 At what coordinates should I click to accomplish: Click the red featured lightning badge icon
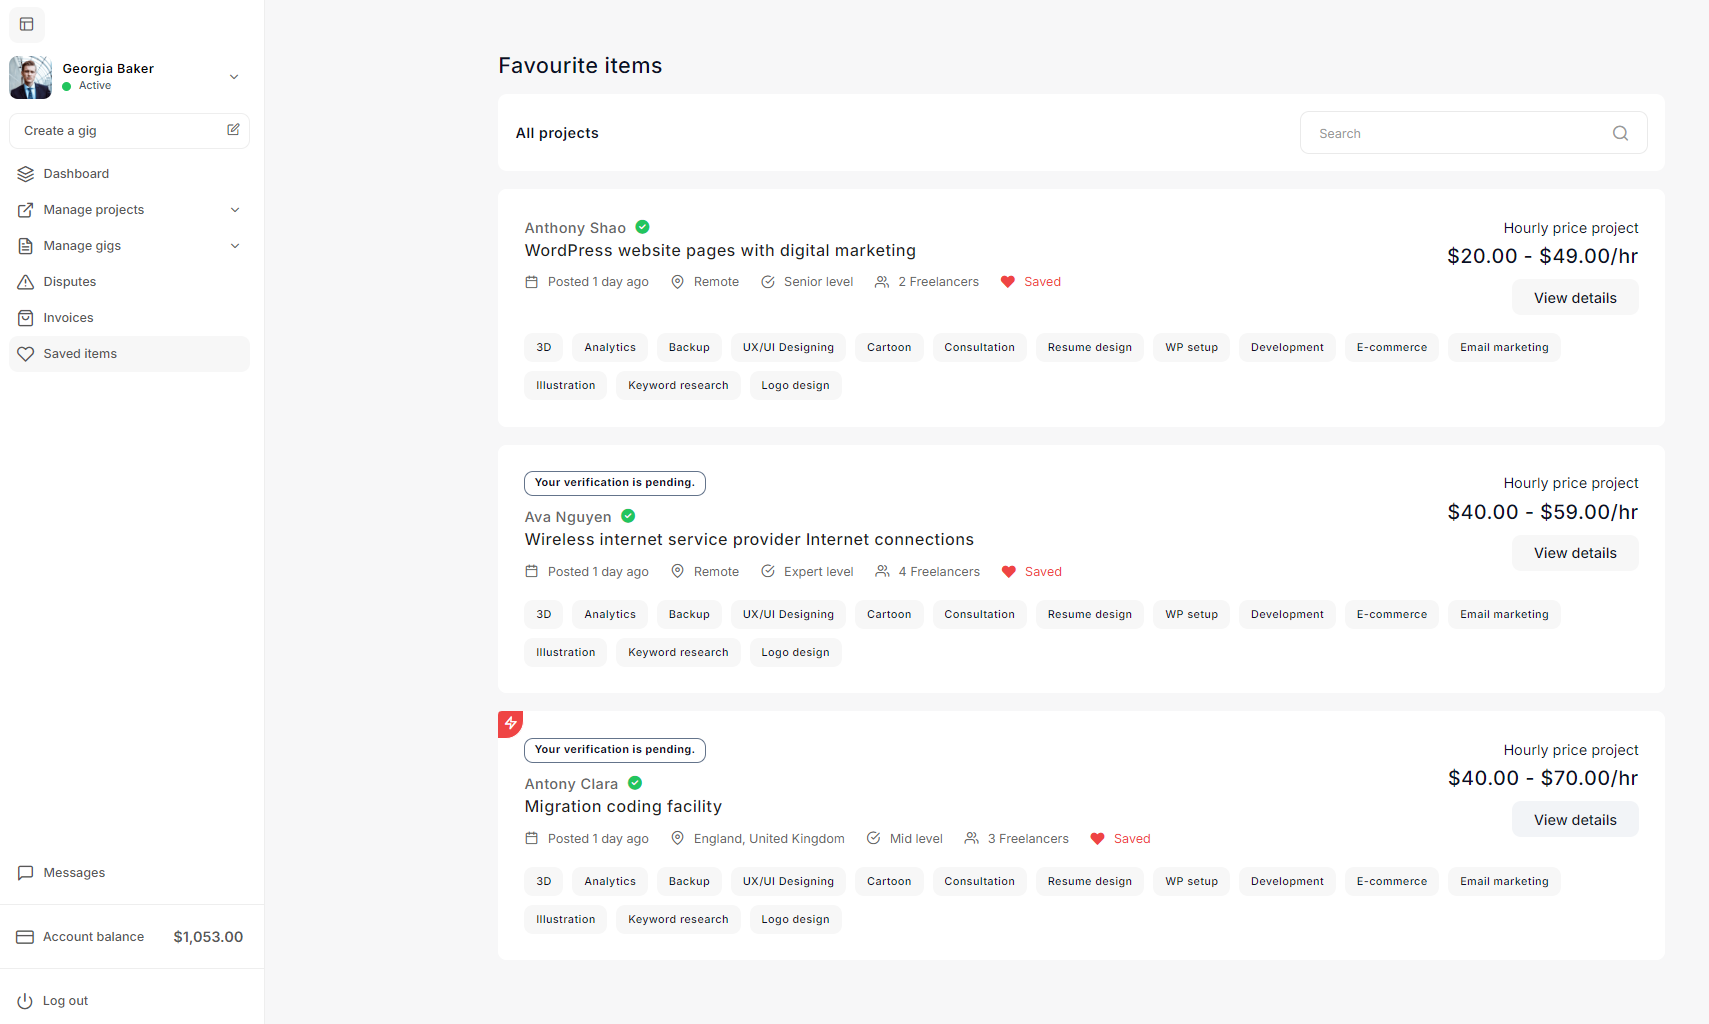[x=510, y=723]
